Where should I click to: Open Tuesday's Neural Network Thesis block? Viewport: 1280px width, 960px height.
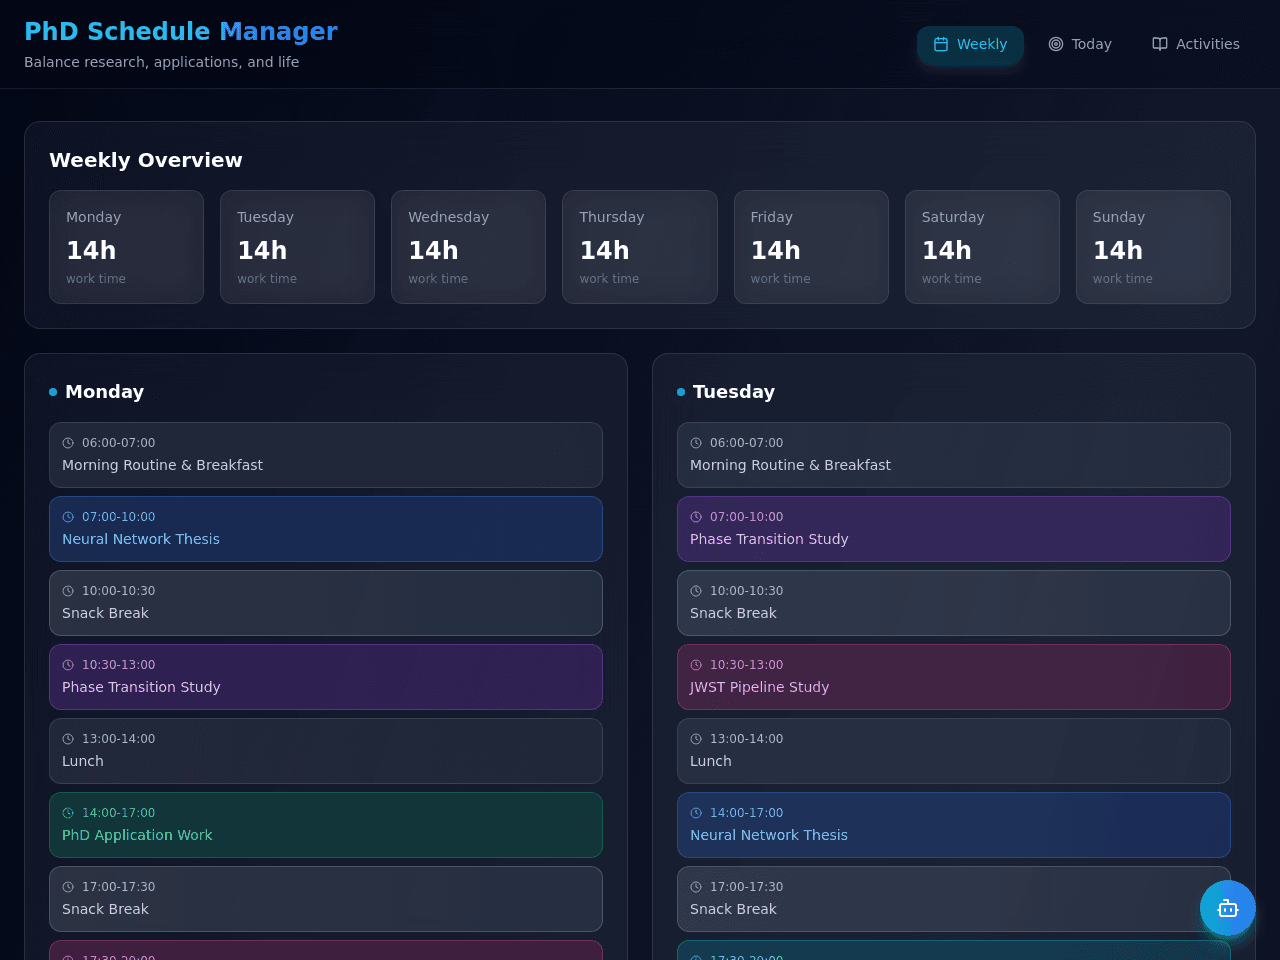[954, 825]
